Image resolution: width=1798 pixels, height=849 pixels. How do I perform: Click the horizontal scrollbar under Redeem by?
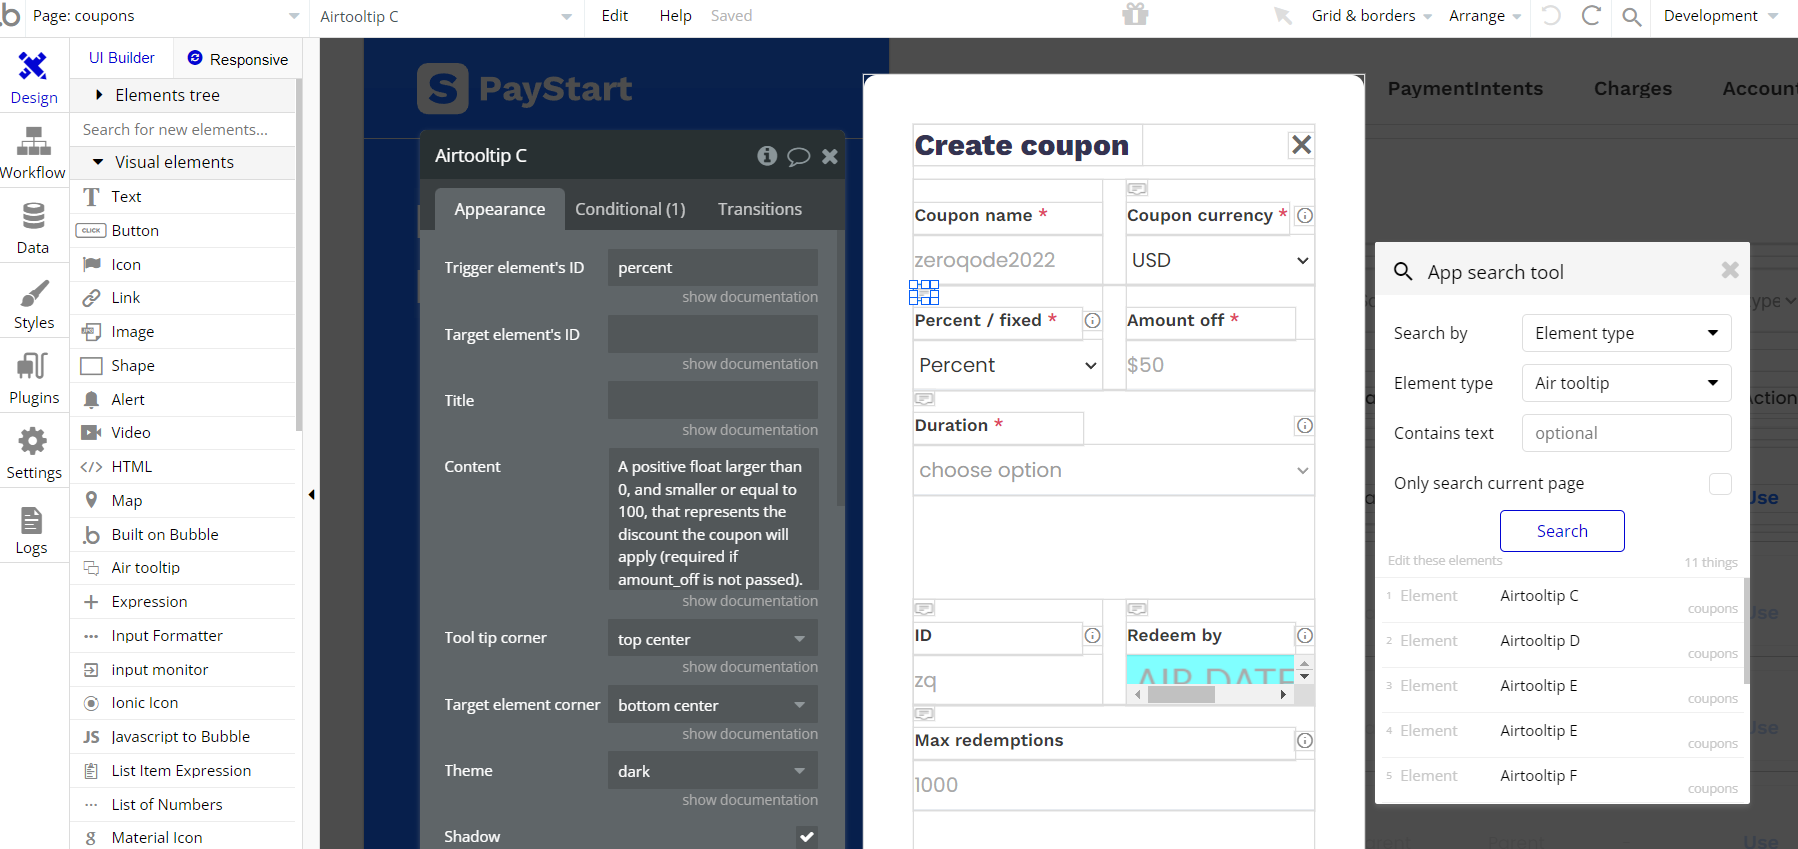coord(1181,695)
